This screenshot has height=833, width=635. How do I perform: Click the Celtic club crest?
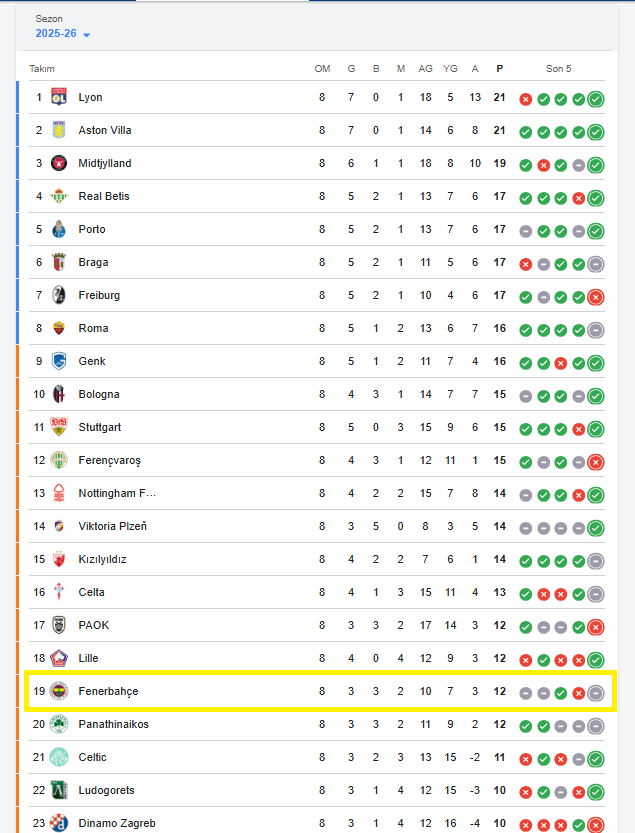pos(59,757)
